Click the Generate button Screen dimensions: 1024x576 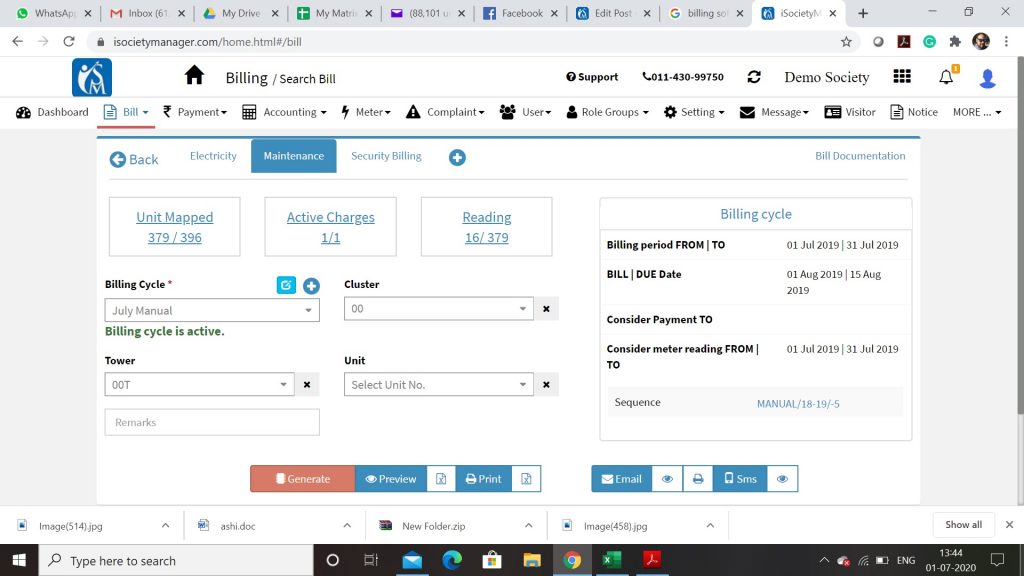(x=301, y=478)
